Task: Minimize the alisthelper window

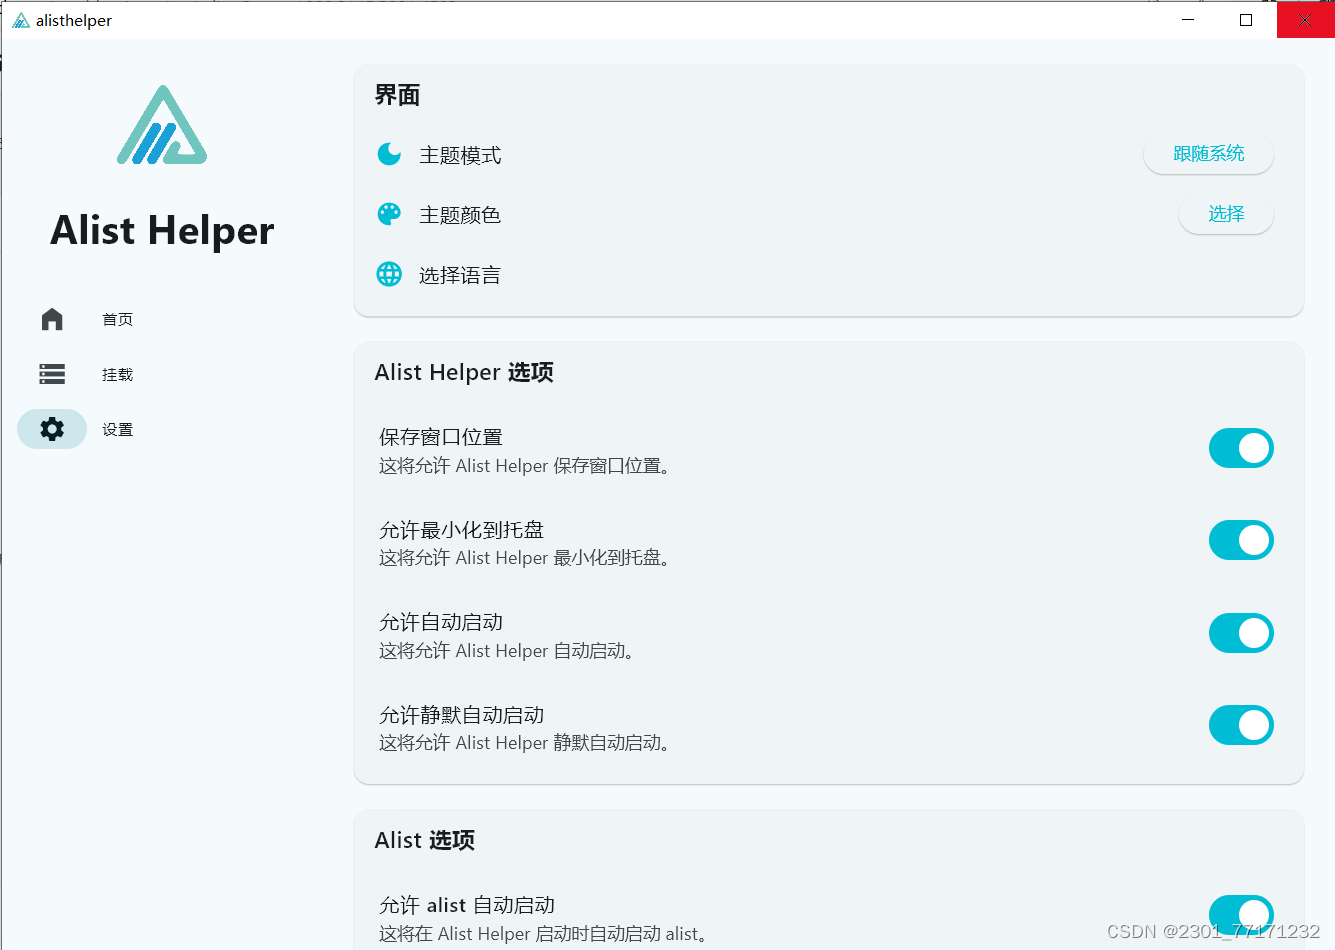Action: (x=1188, y=20)
